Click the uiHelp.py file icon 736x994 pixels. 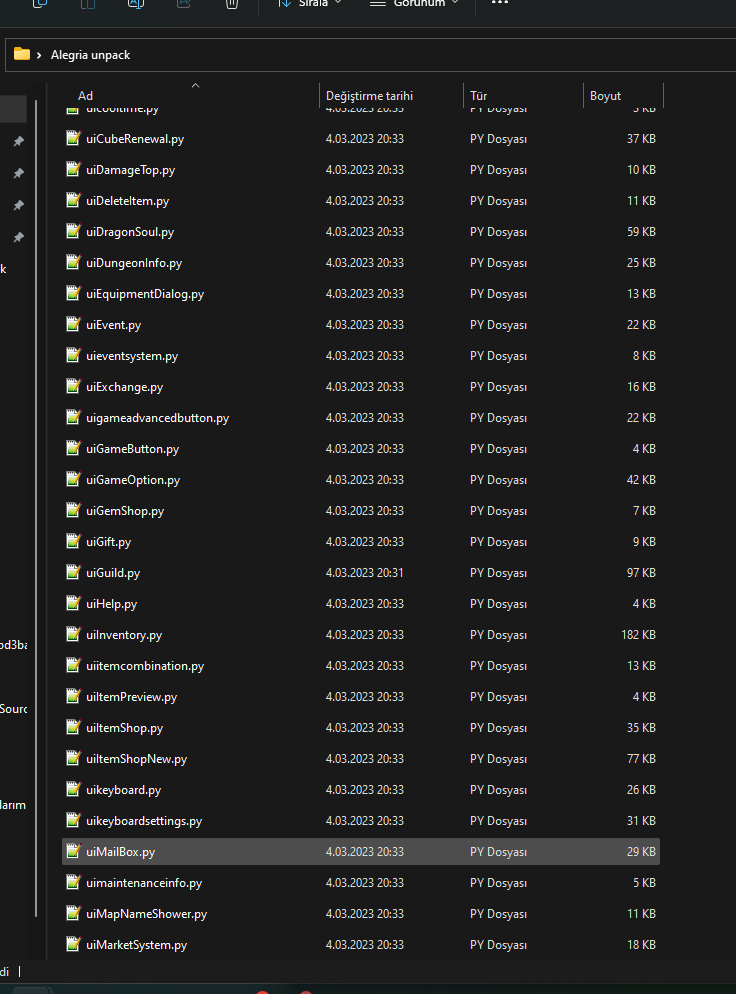pos(74,604)
